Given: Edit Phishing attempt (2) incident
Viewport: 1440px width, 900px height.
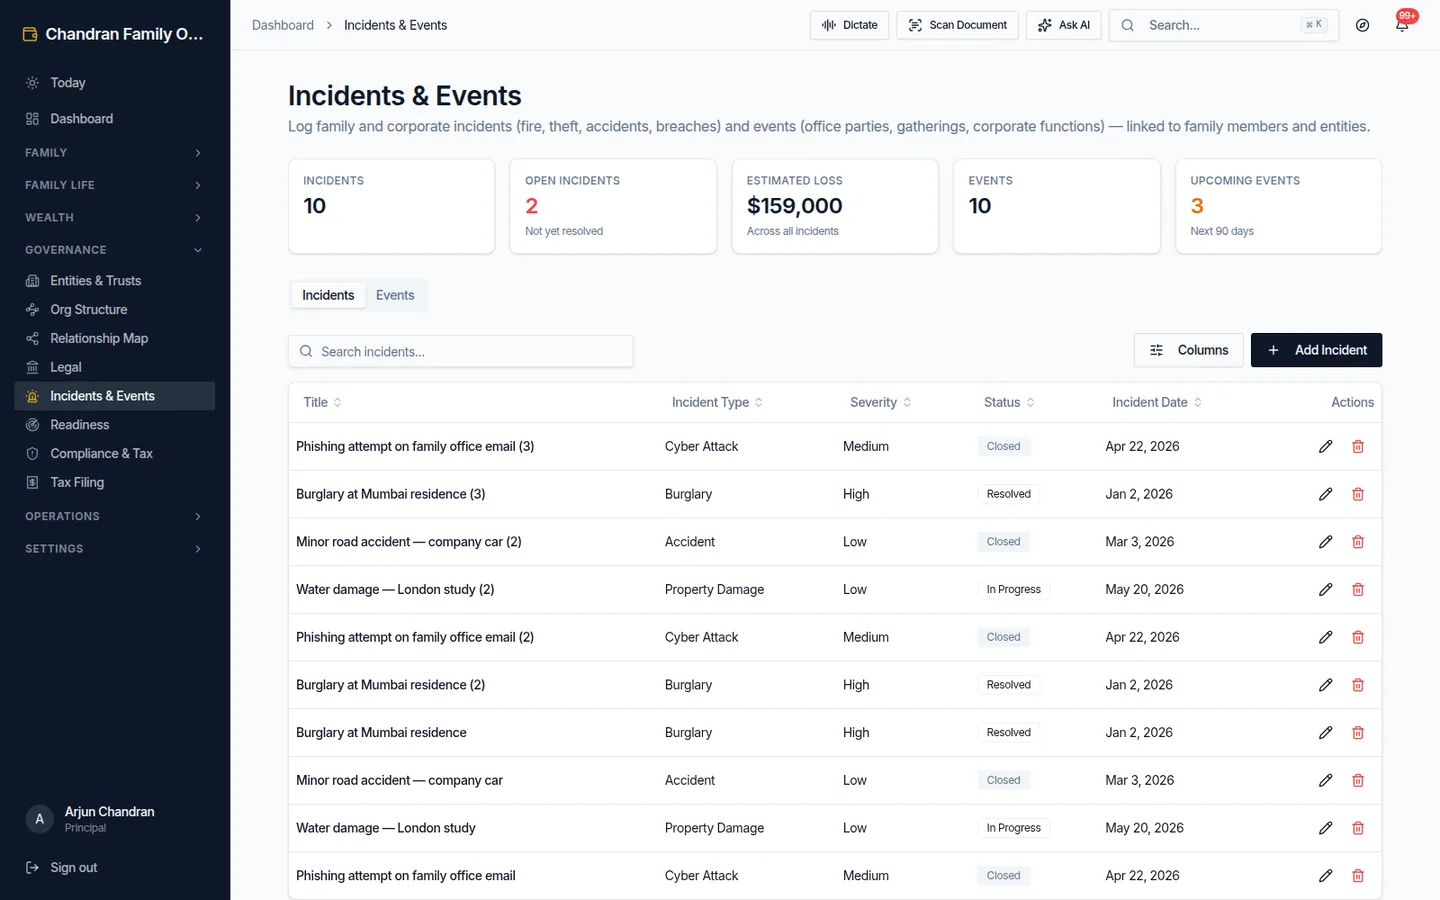Looking at the screenshot, I should pyautogui.click(x=1325, y=637).
